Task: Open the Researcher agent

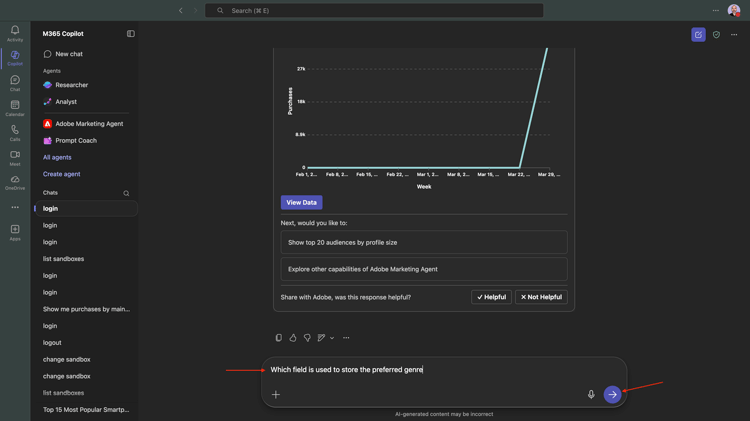Action: point(72,85)
